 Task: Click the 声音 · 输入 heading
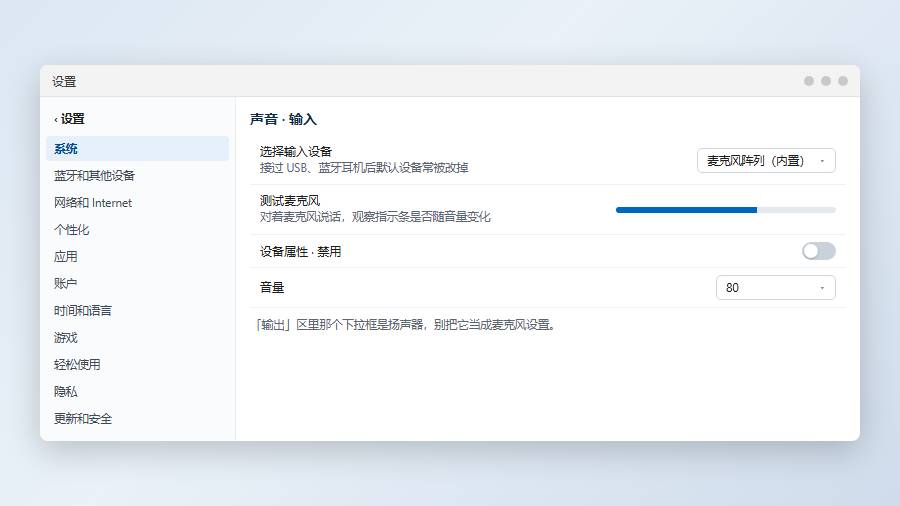[x=284, y=119]
